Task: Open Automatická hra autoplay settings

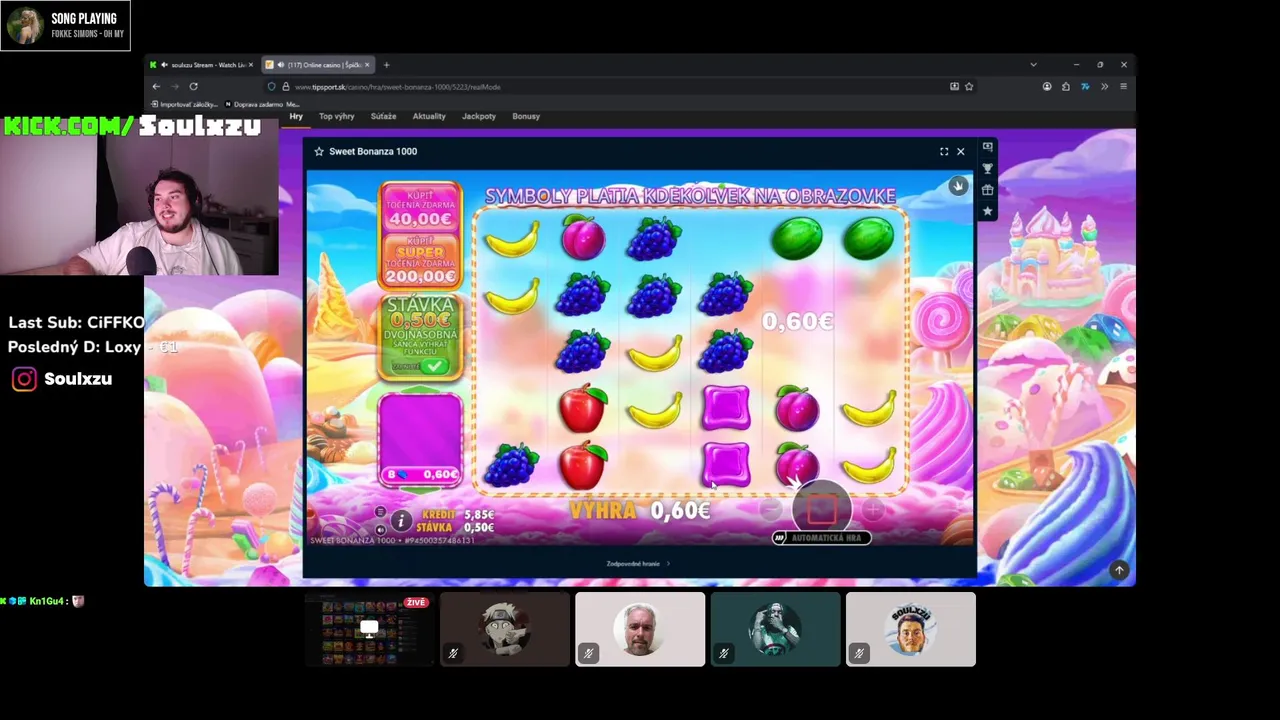Action: point(822,538)
